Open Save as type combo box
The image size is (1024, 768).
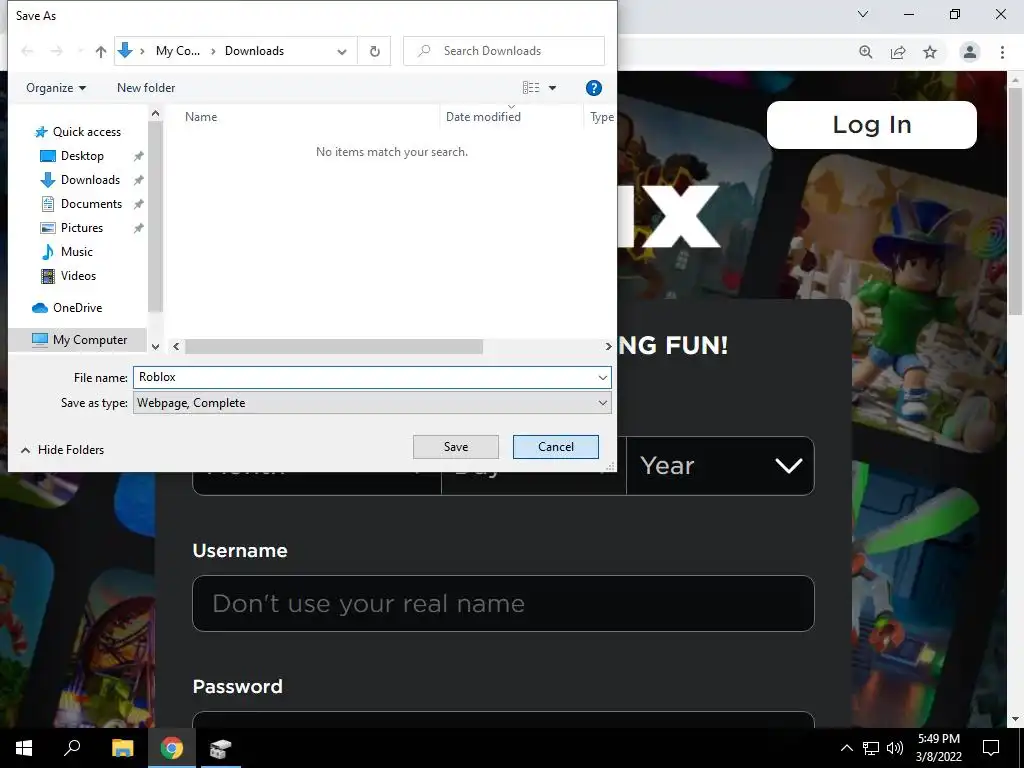click(372, 403)
